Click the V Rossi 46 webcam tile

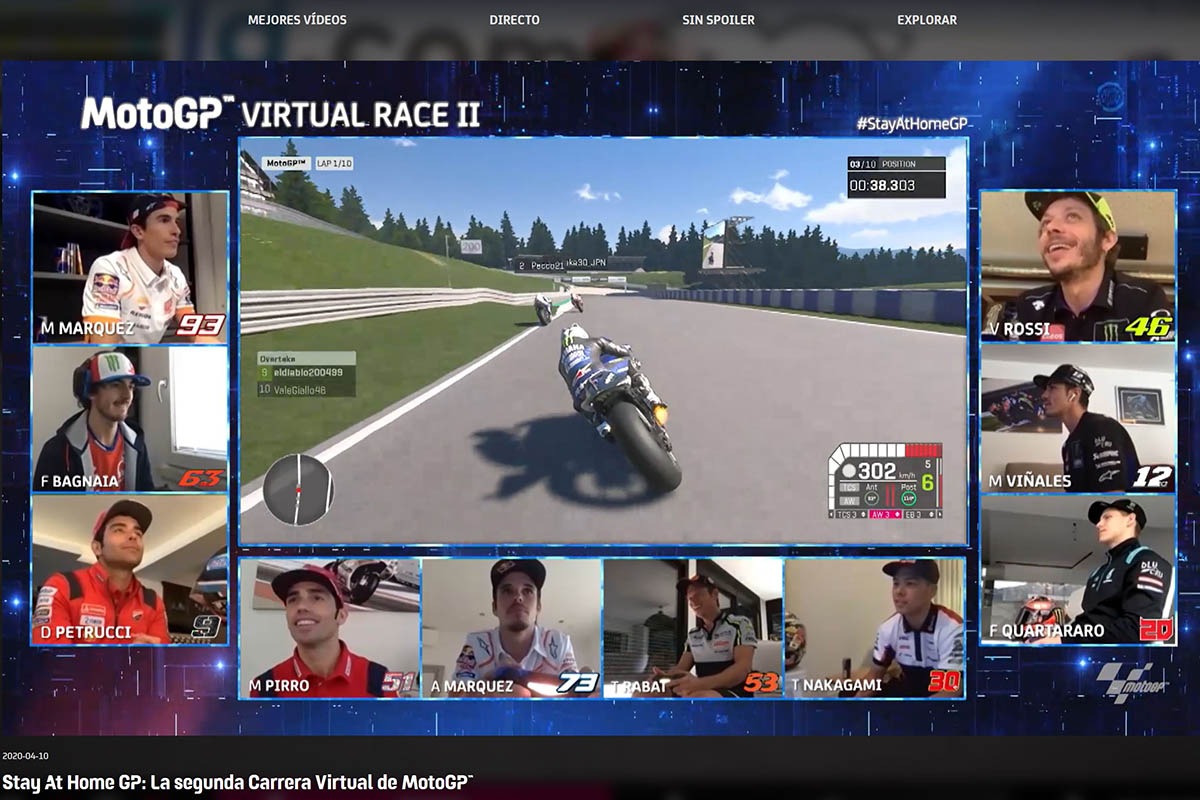coord(1077,265)
